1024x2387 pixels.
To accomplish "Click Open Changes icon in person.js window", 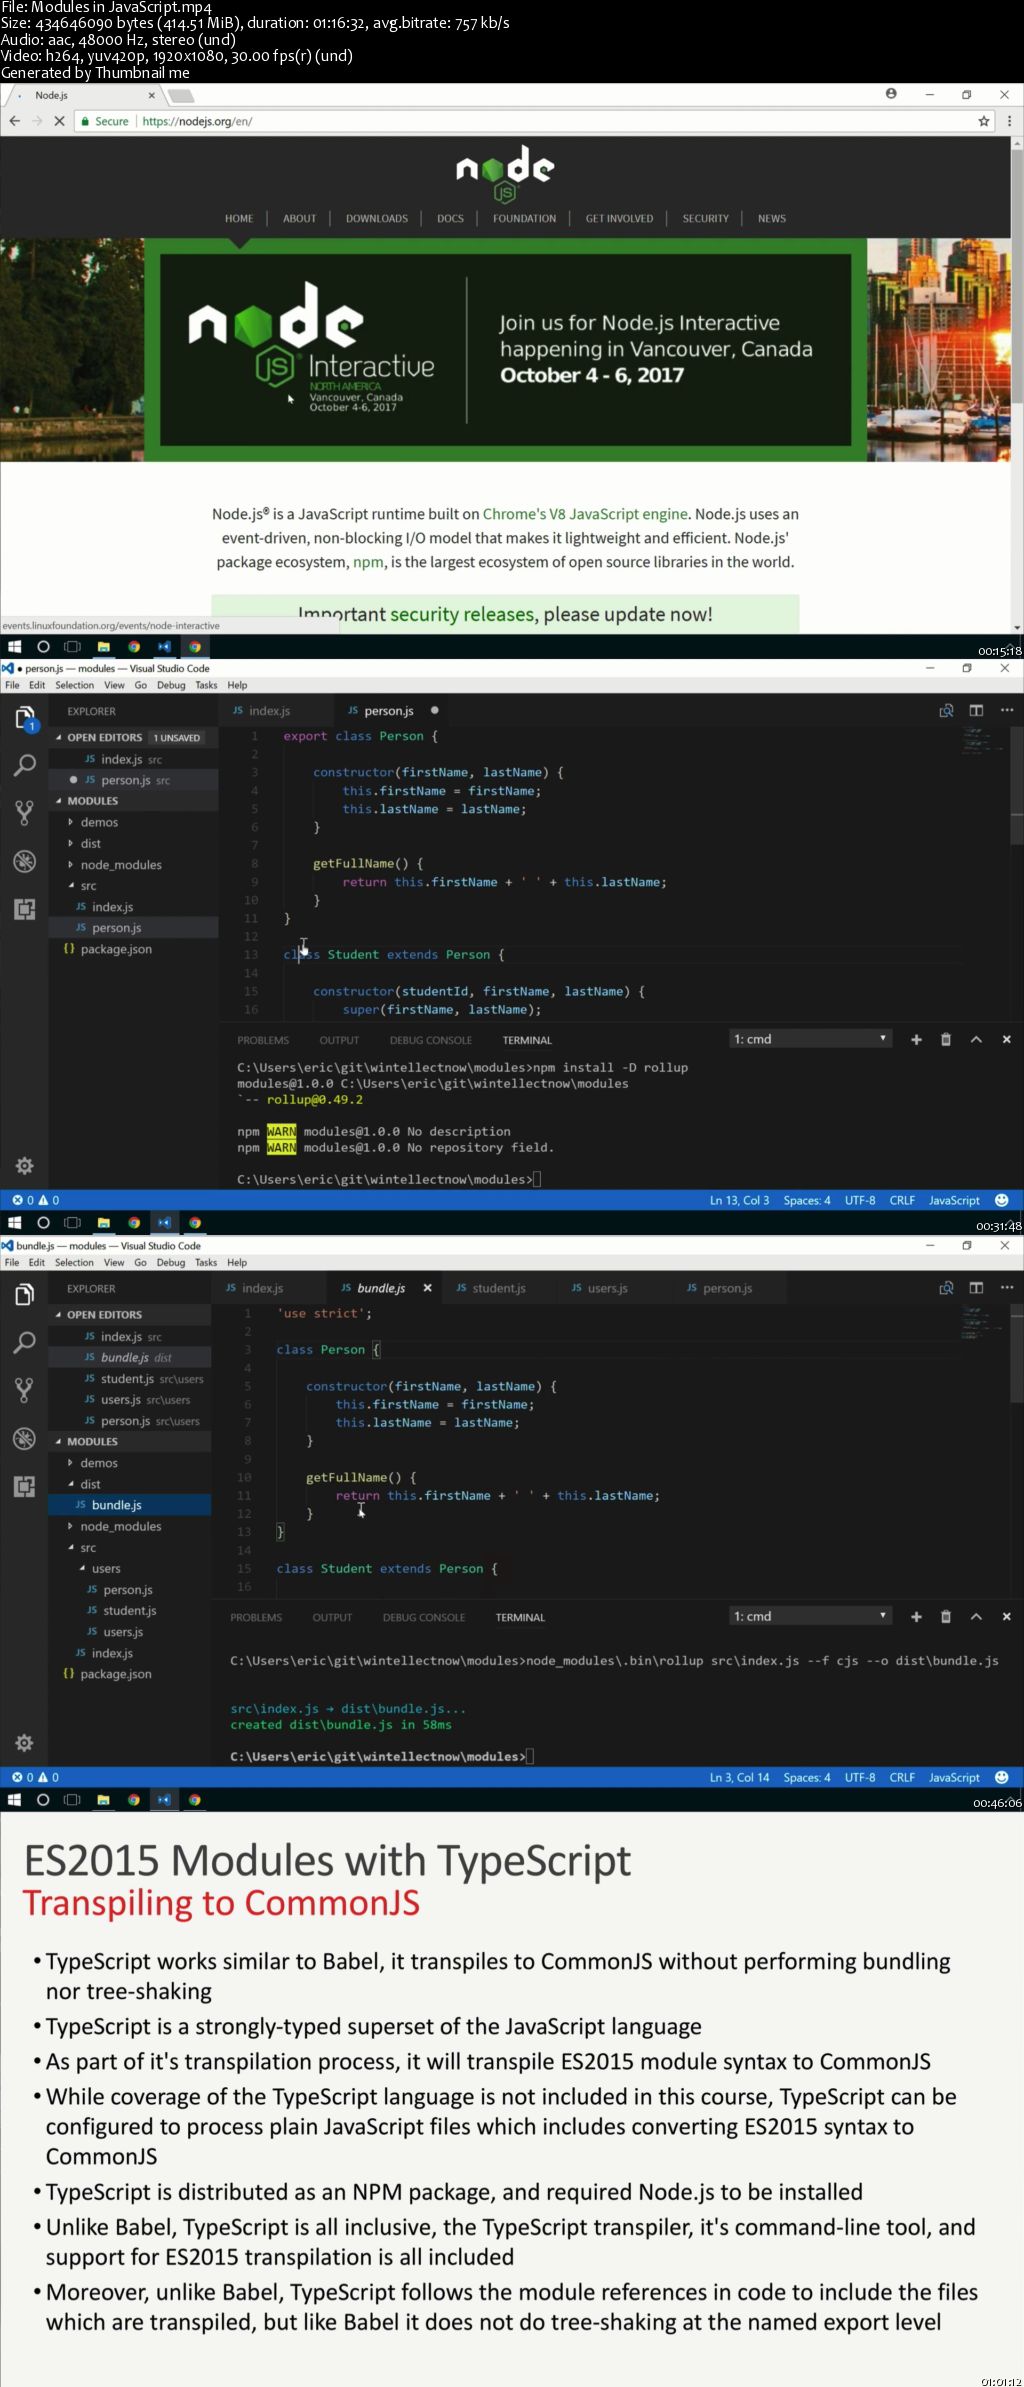I will pyautogui.click(x=946, y=710).
